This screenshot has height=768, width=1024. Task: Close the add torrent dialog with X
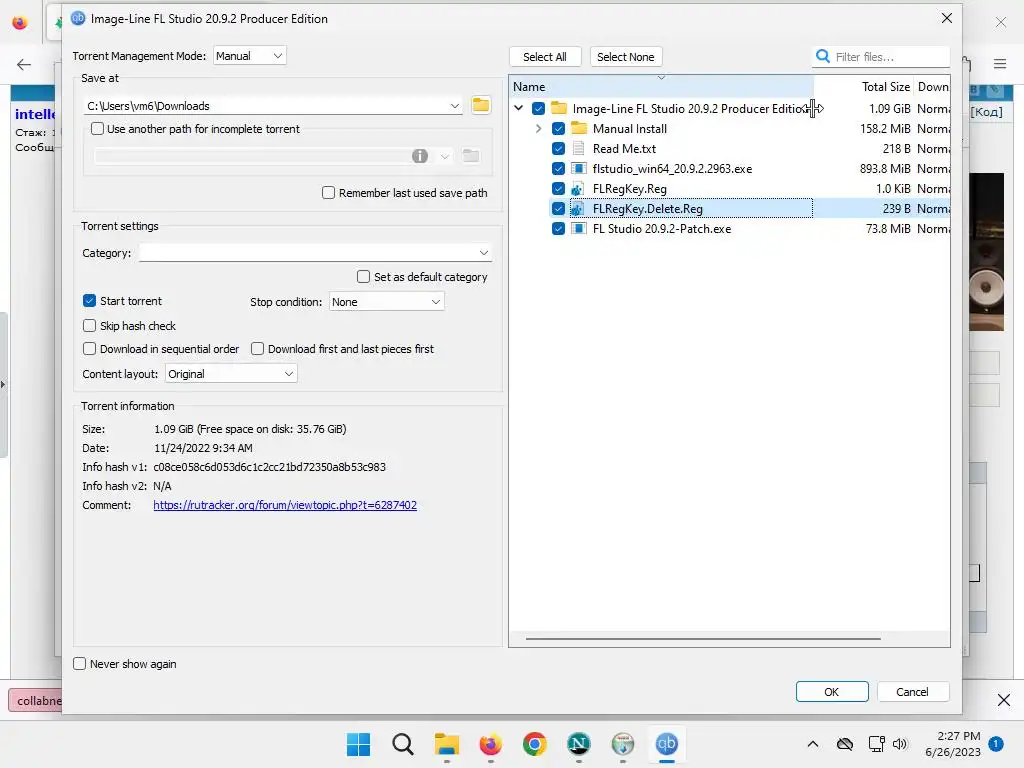(x=946, y=18)
